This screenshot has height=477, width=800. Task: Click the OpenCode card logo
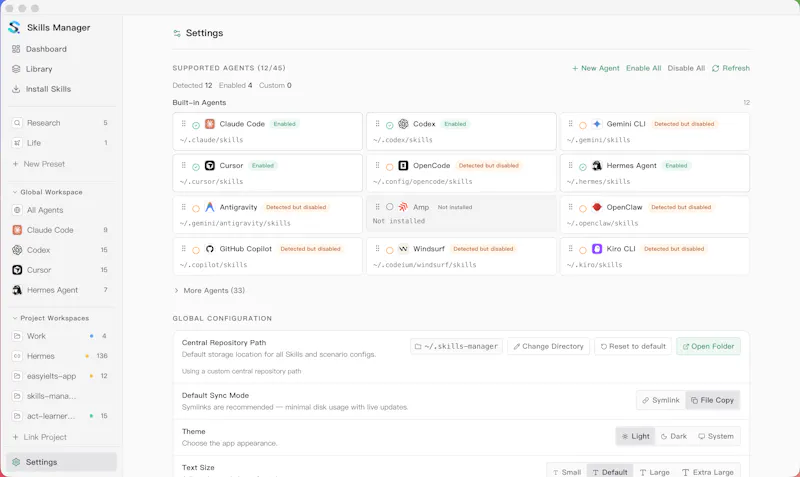pos(403,166)
